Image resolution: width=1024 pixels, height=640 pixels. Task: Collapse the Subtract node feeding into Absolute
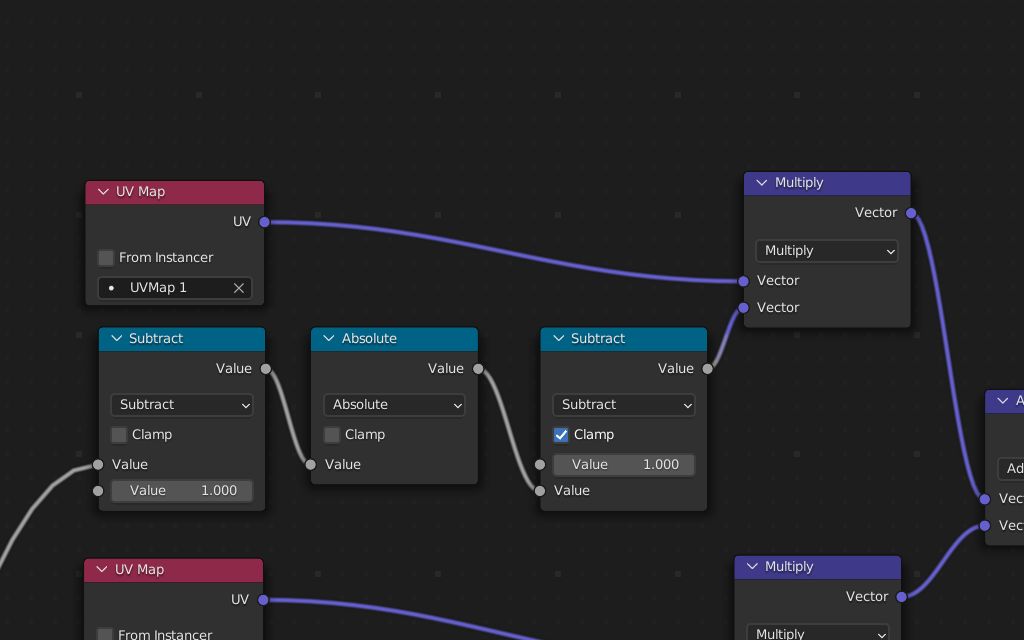click(116, 338)
